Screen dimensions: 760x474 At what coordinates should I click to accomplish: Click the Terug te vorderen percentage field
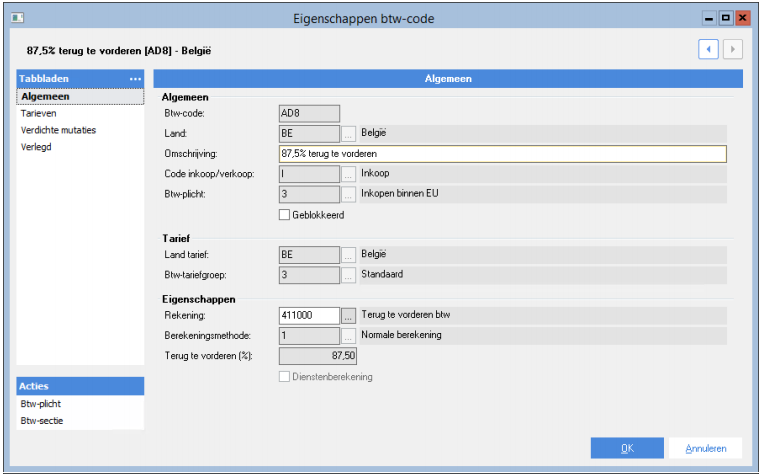click(x=318, y=356)
